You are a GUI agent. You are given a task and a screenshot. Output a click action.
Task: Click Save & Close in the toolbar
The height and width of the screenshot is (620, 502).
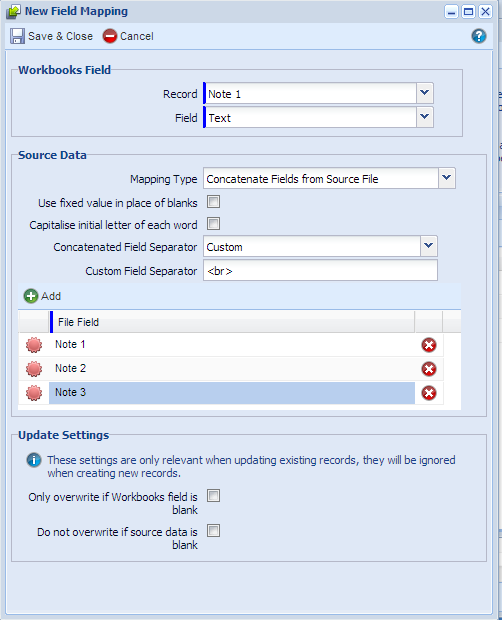(x=51, y=36)
